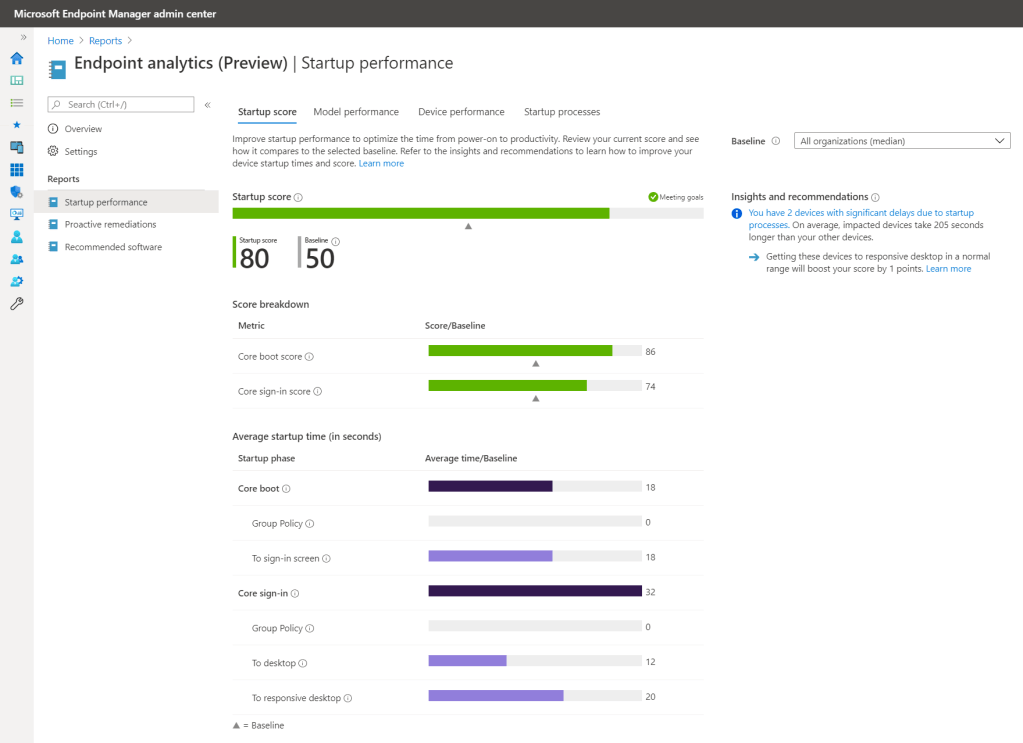Open the Users icon in the sidebar
Image resolution: width=1023 pixels, height=743 pixels.
pyautogui.click(x=16, y=237)
